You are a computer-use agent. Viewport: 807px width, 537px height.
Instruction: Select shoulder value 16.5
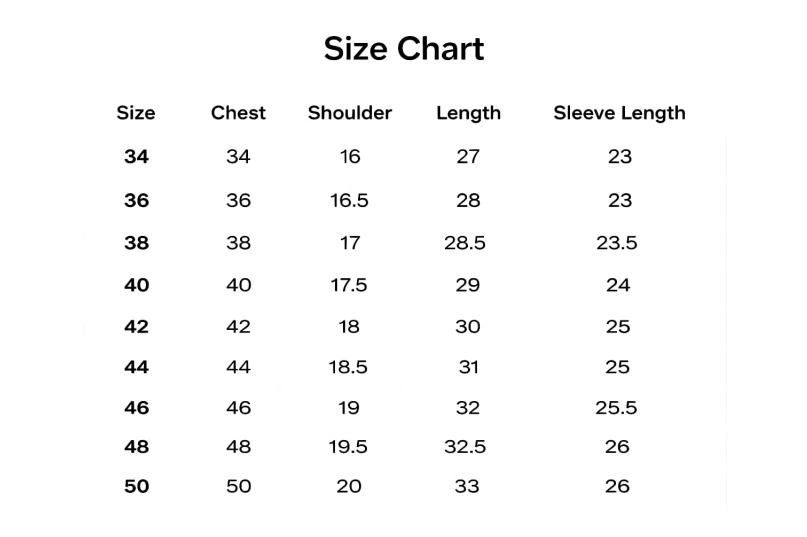(349, 201)
